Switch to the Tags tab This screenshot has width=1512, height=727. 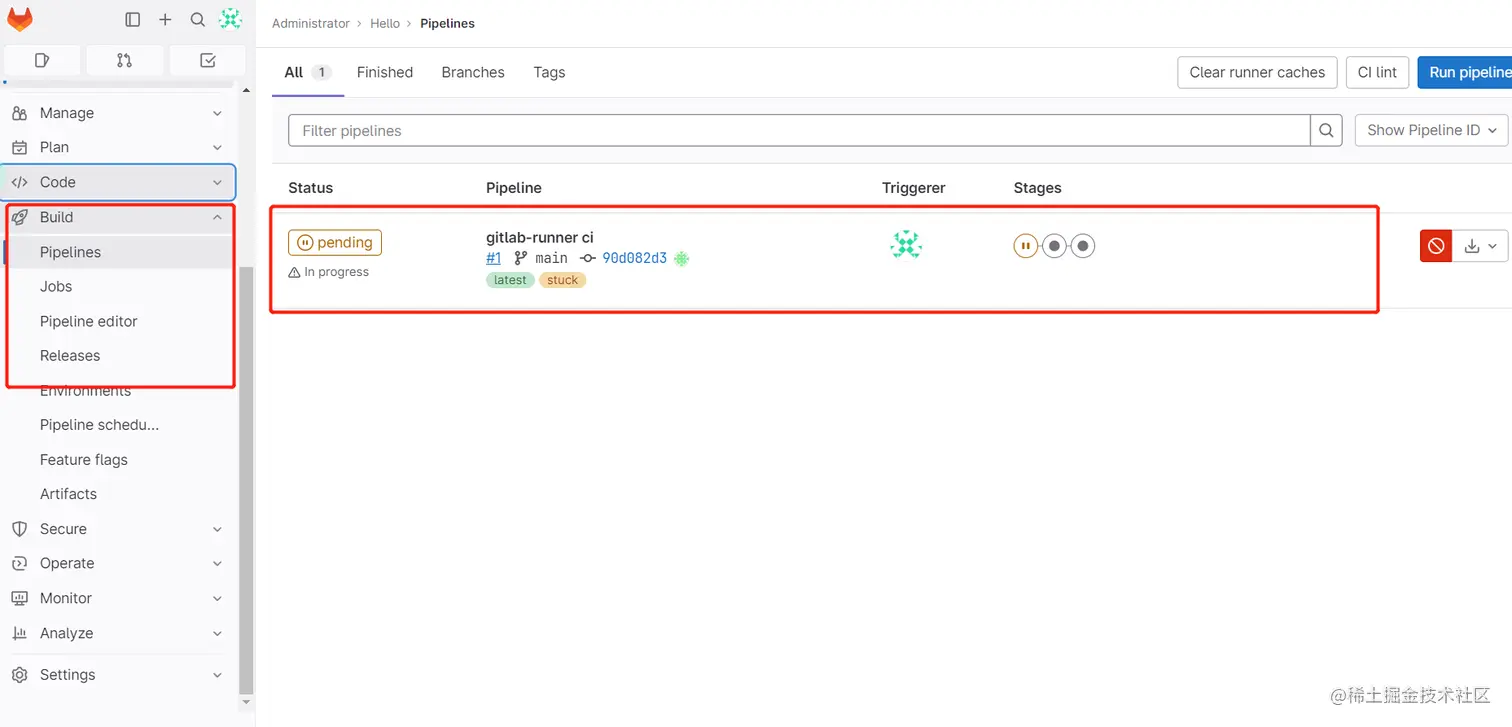[549, 72]
